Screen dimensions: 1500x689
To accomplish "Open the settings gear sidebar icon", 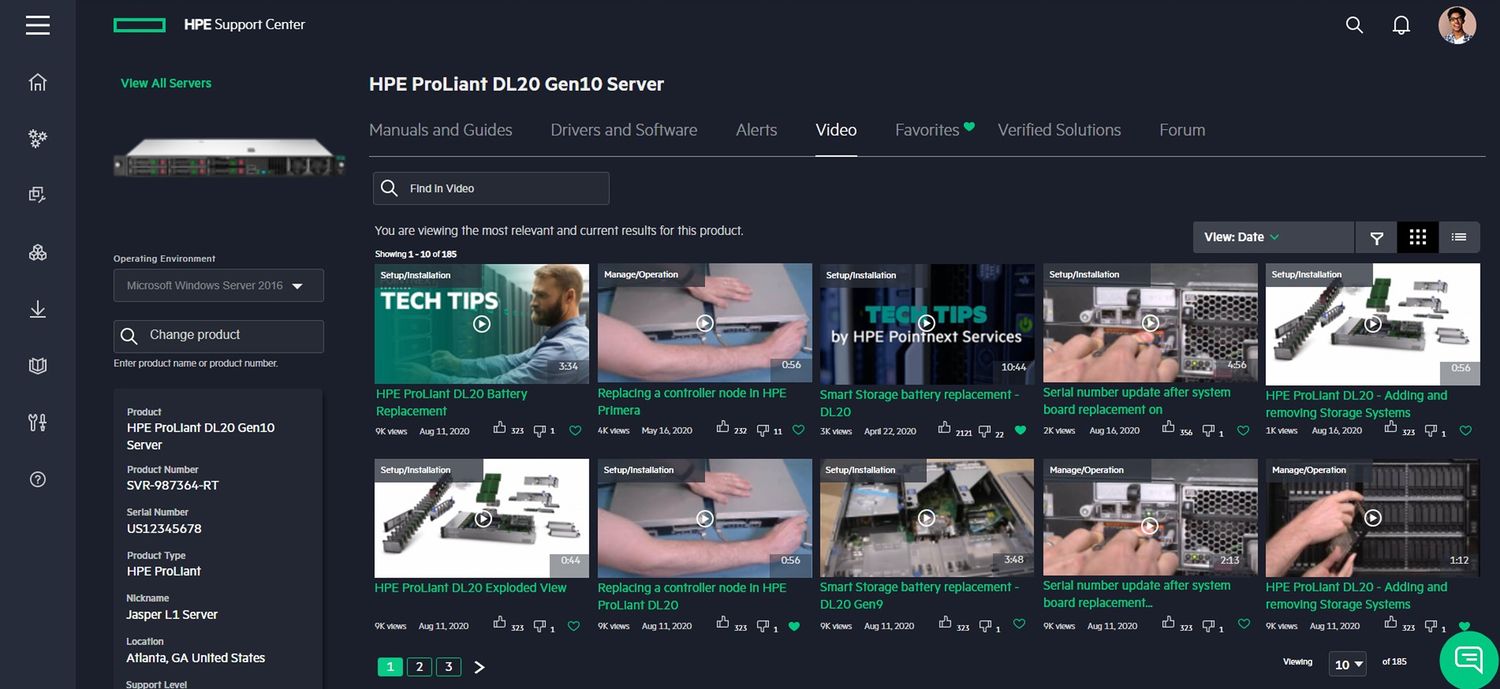I will pyautogui.click(x=38, y=138).
